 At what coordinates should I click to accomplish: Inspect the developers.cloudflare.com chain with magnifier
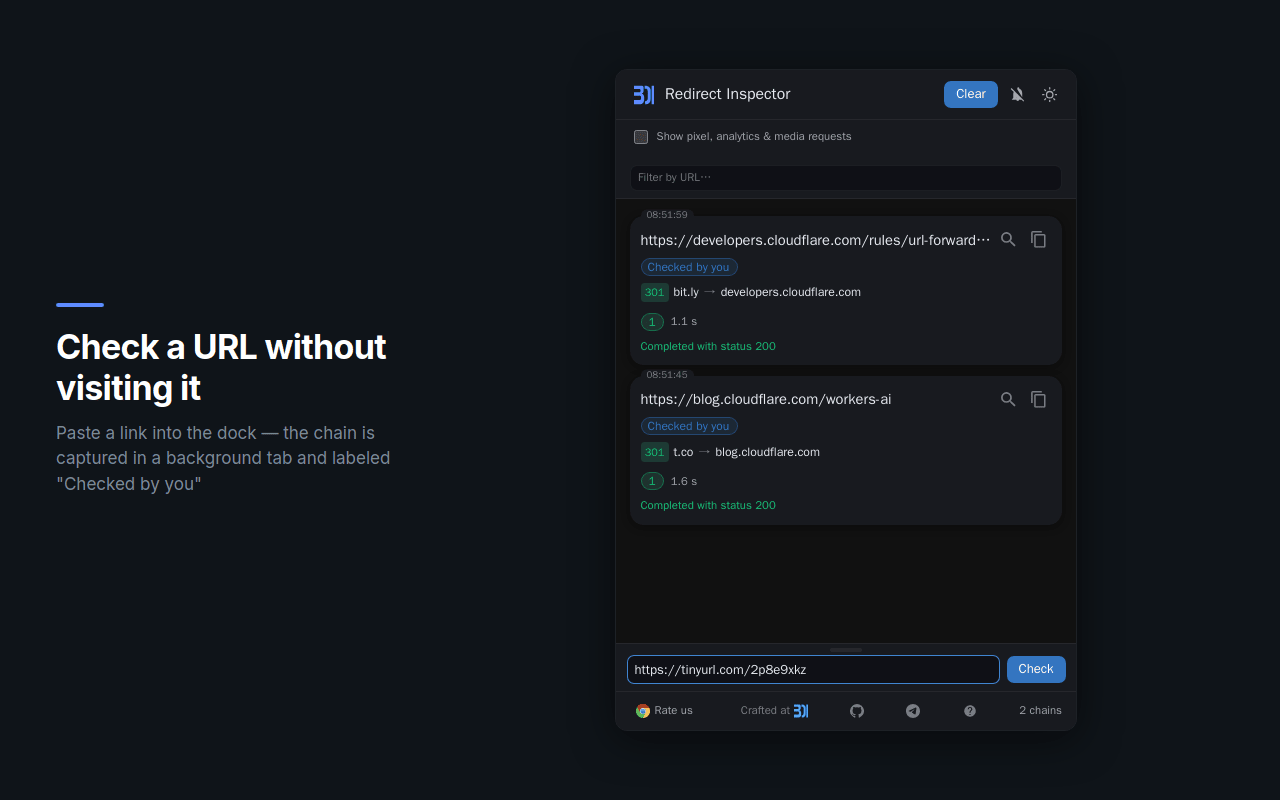point(1008,240)
